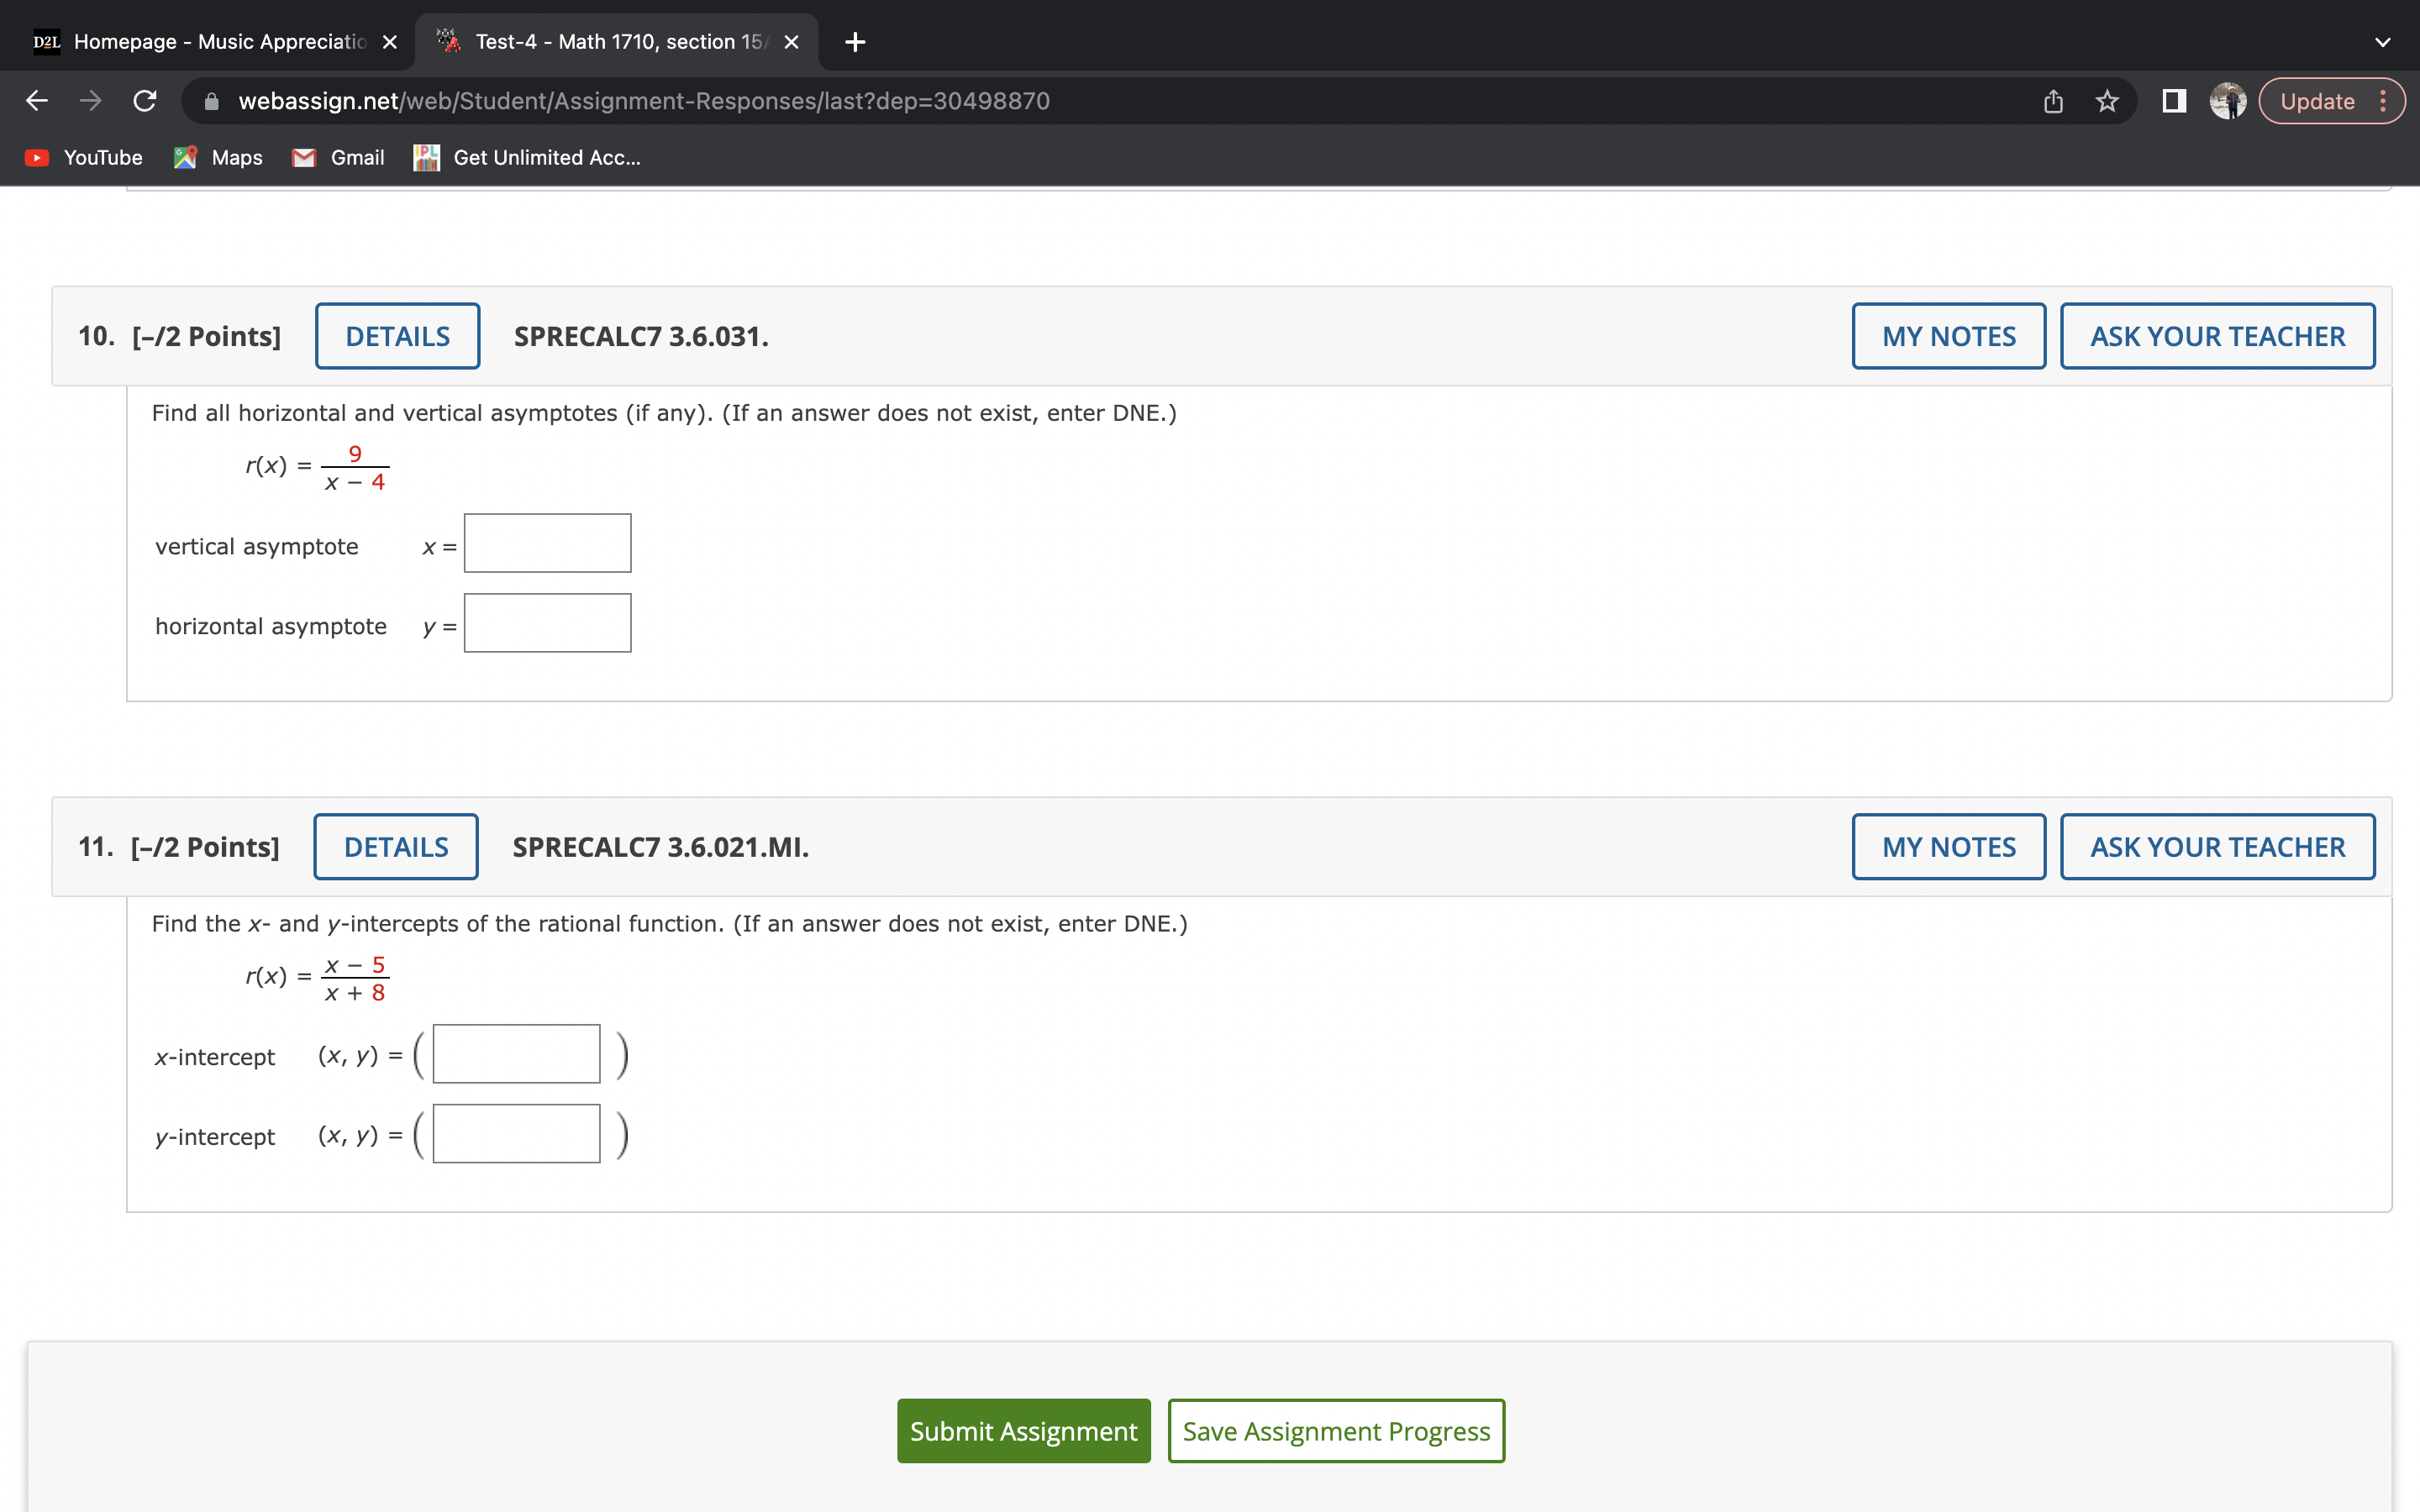This screenshot has width=2420, height=1512.
Task: Open Gmail from the bookmarks bar
Action: click(338, 157)
